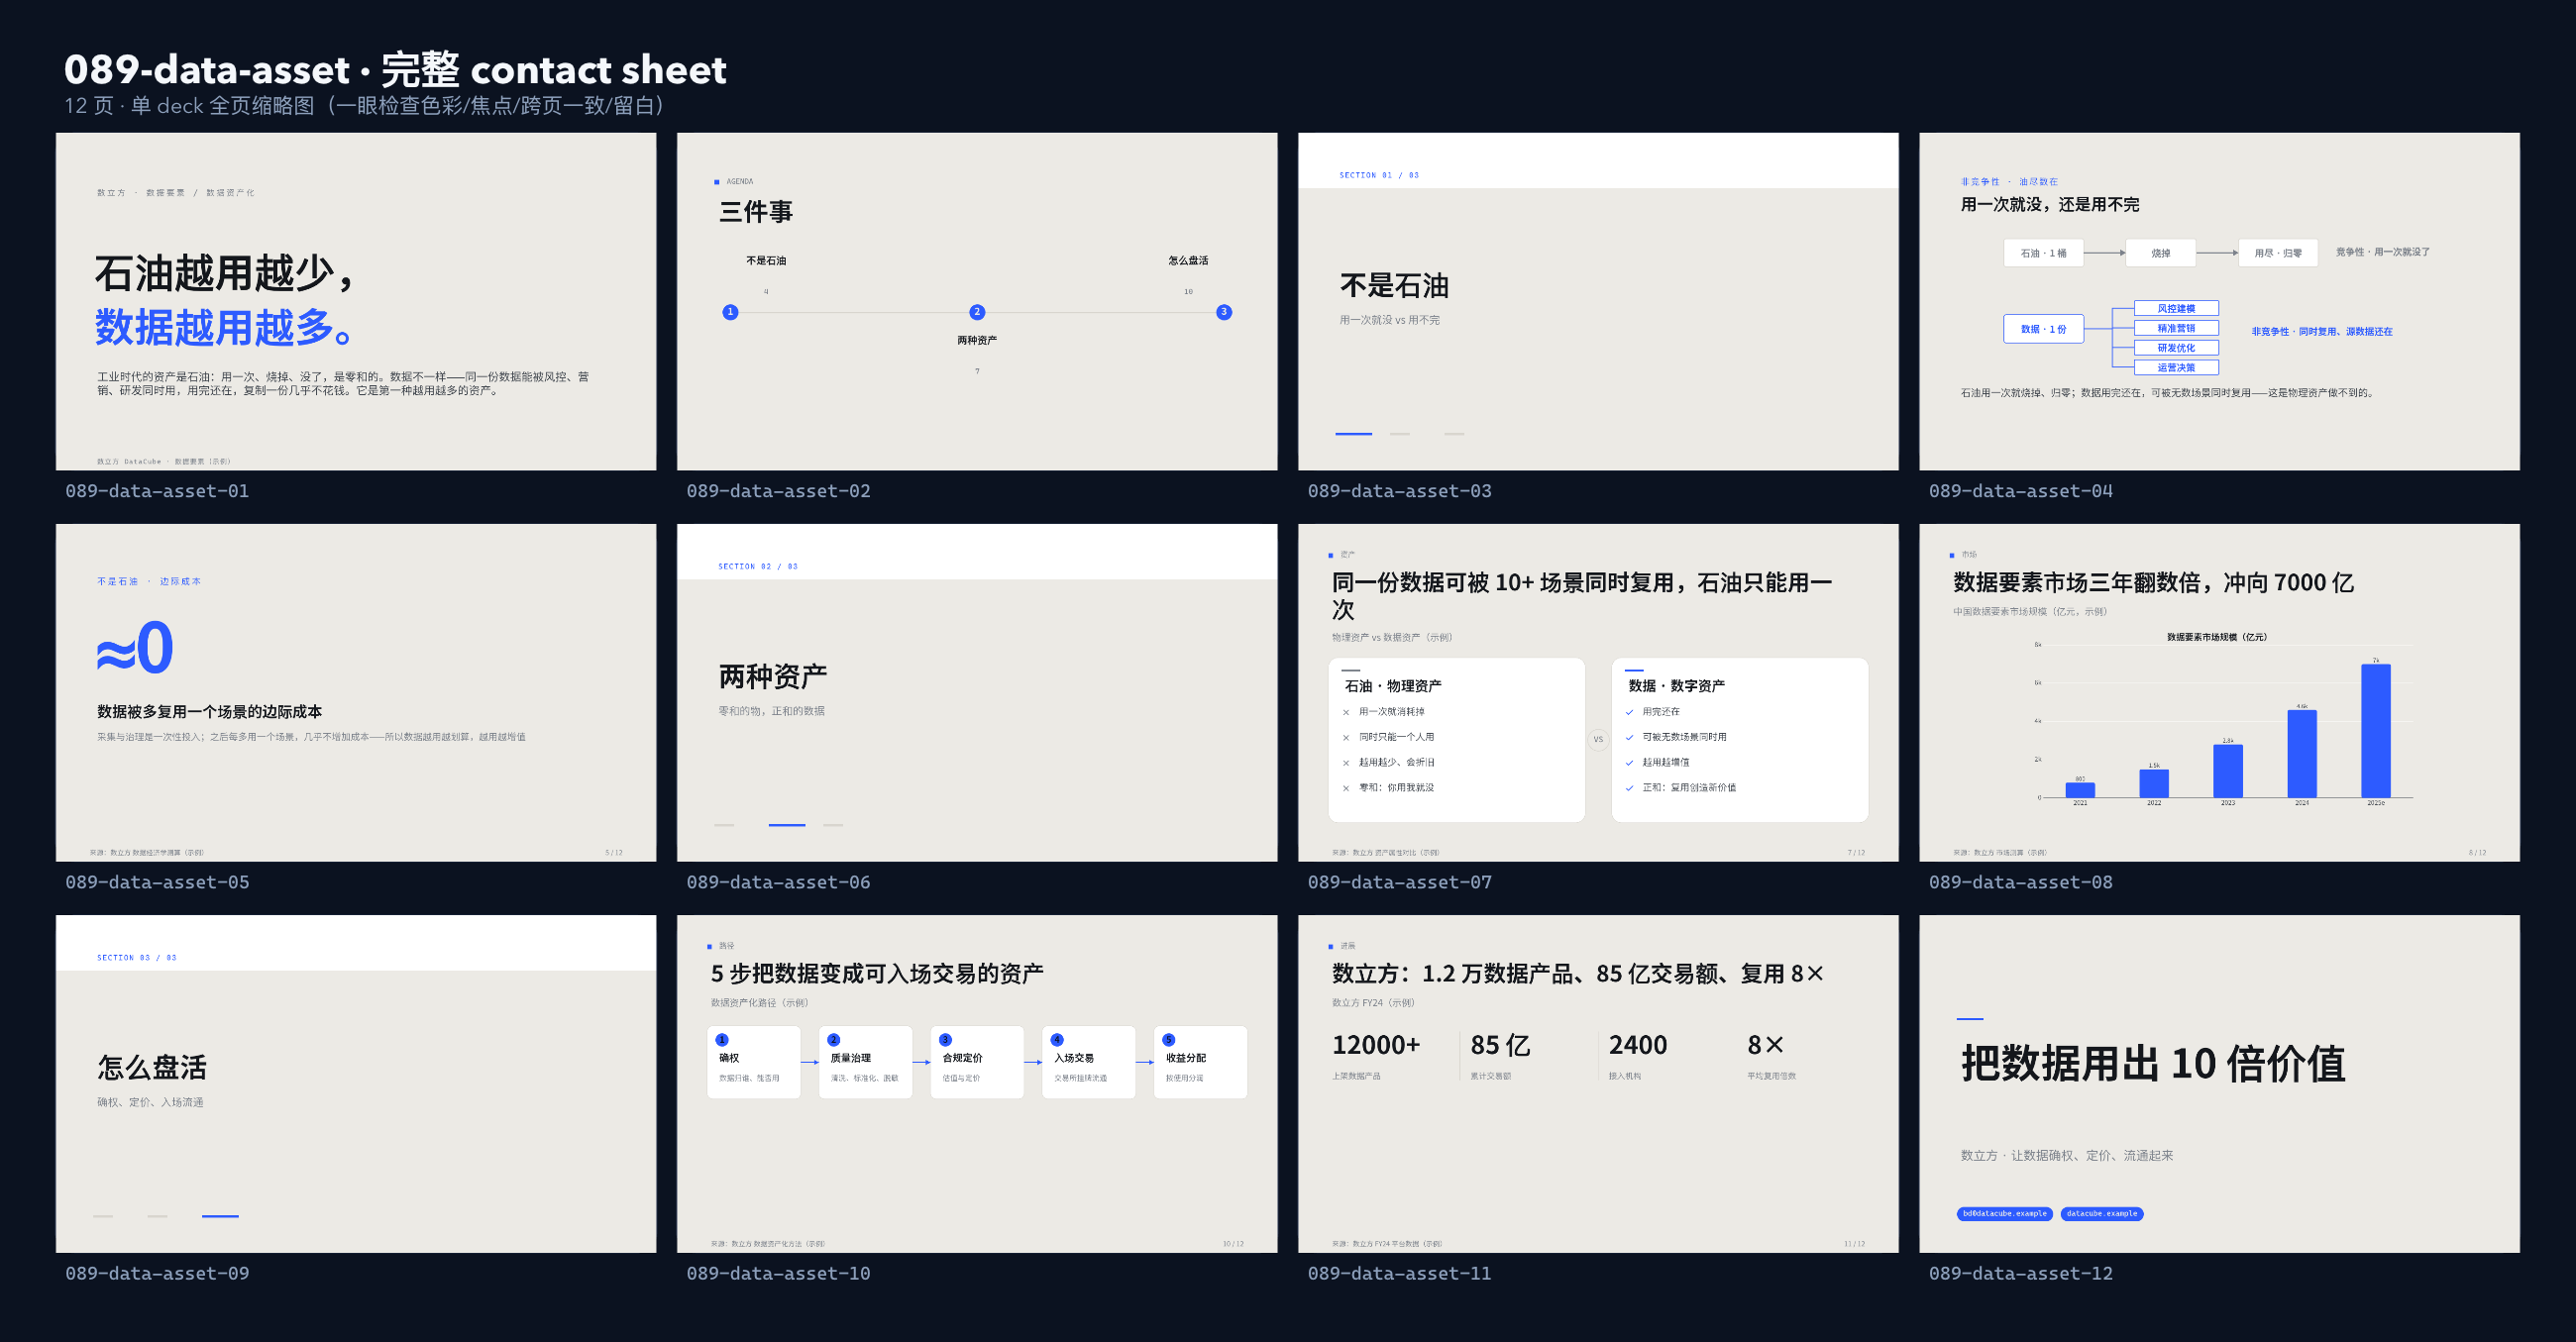Viewport: 2576px width, 1342px height.
Task: Open thumbnail of the 把数据用出 10 倍价值 closing slide
Action: pyautogui.click(x=2219, y=1084)
